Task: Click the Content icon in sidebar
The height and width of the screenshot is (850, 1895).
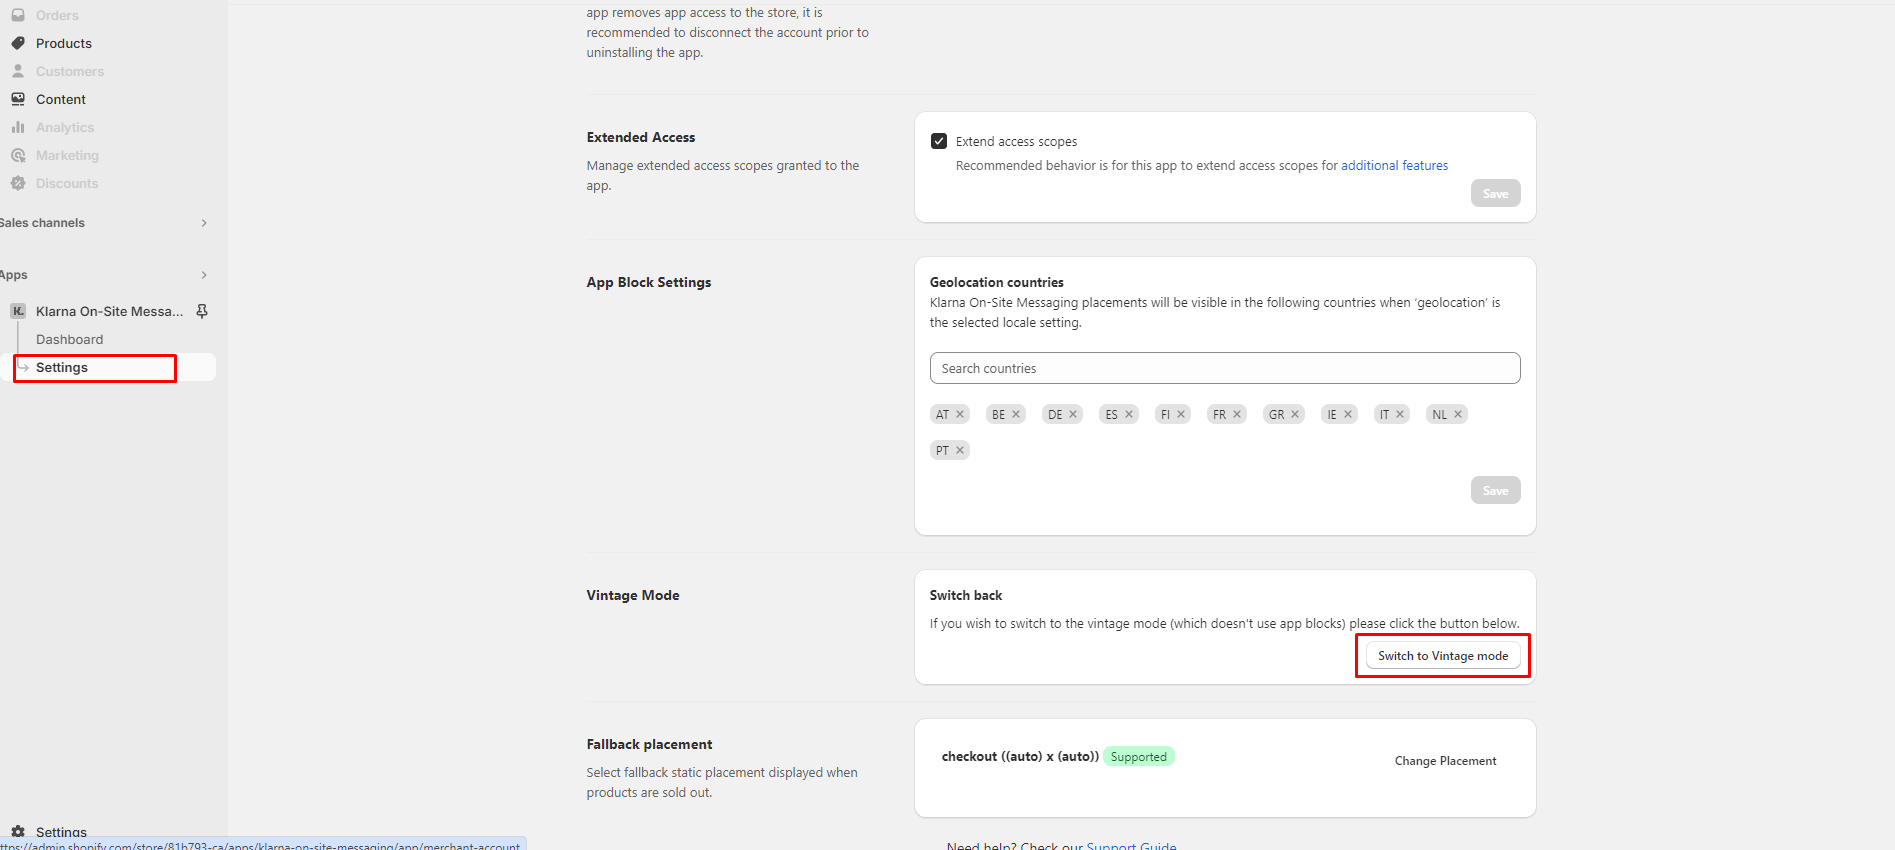Action: click(x=18, y=99)
